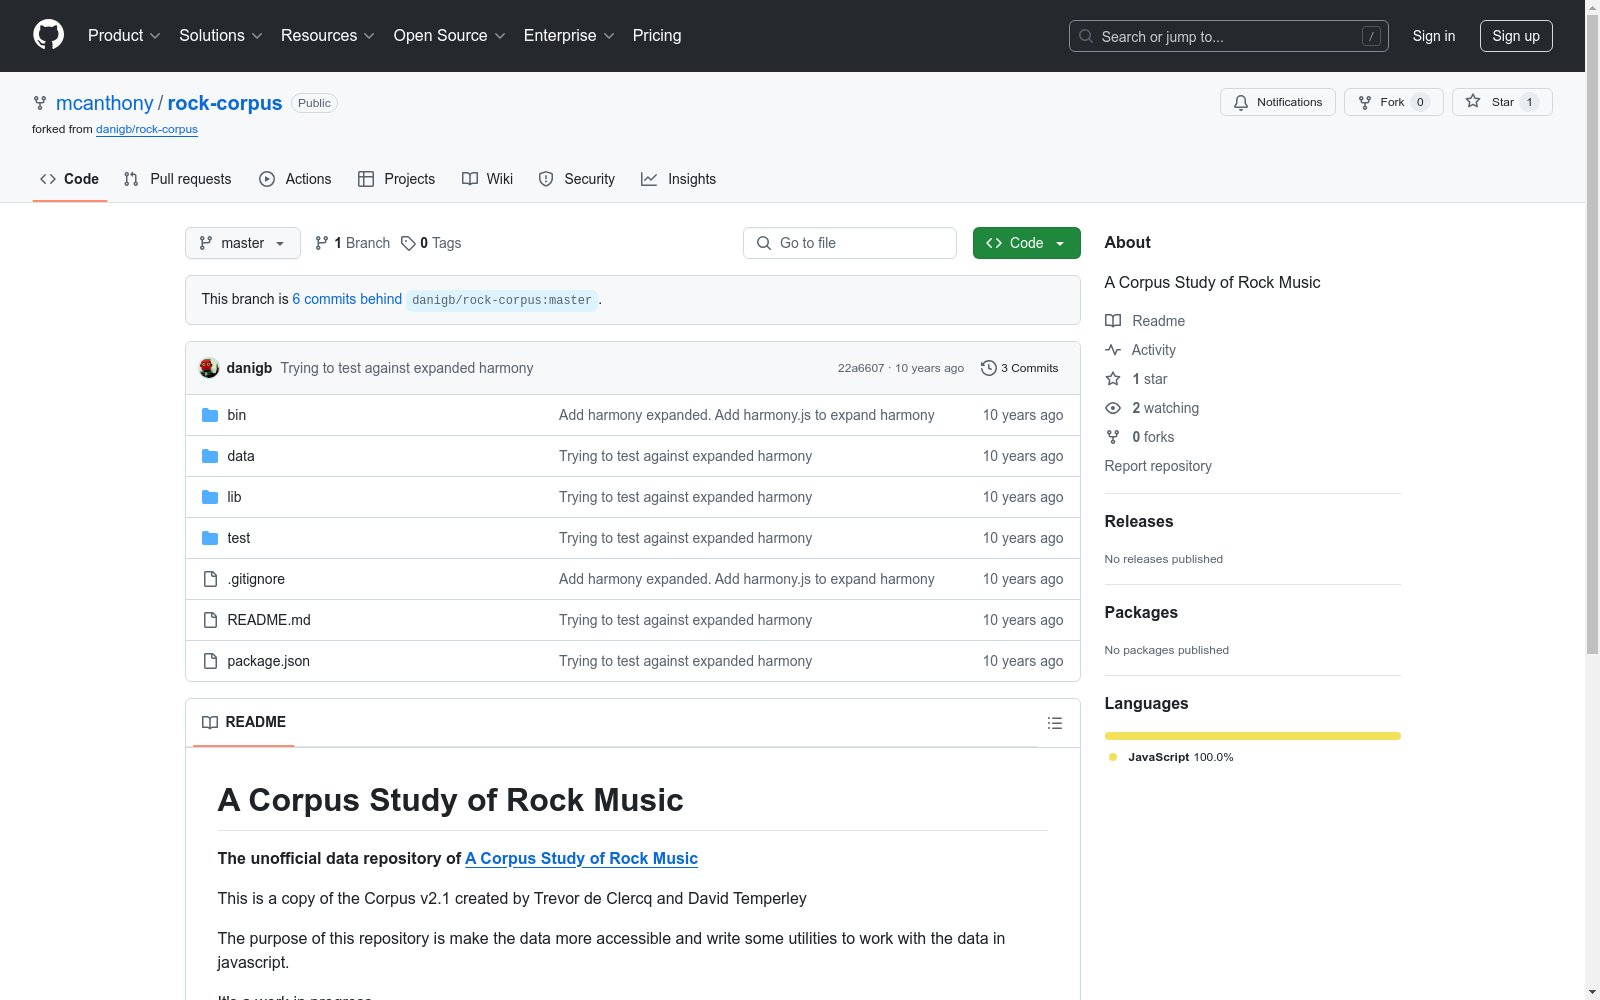
Task: Click Report repository link
Action: point(1158,466)
